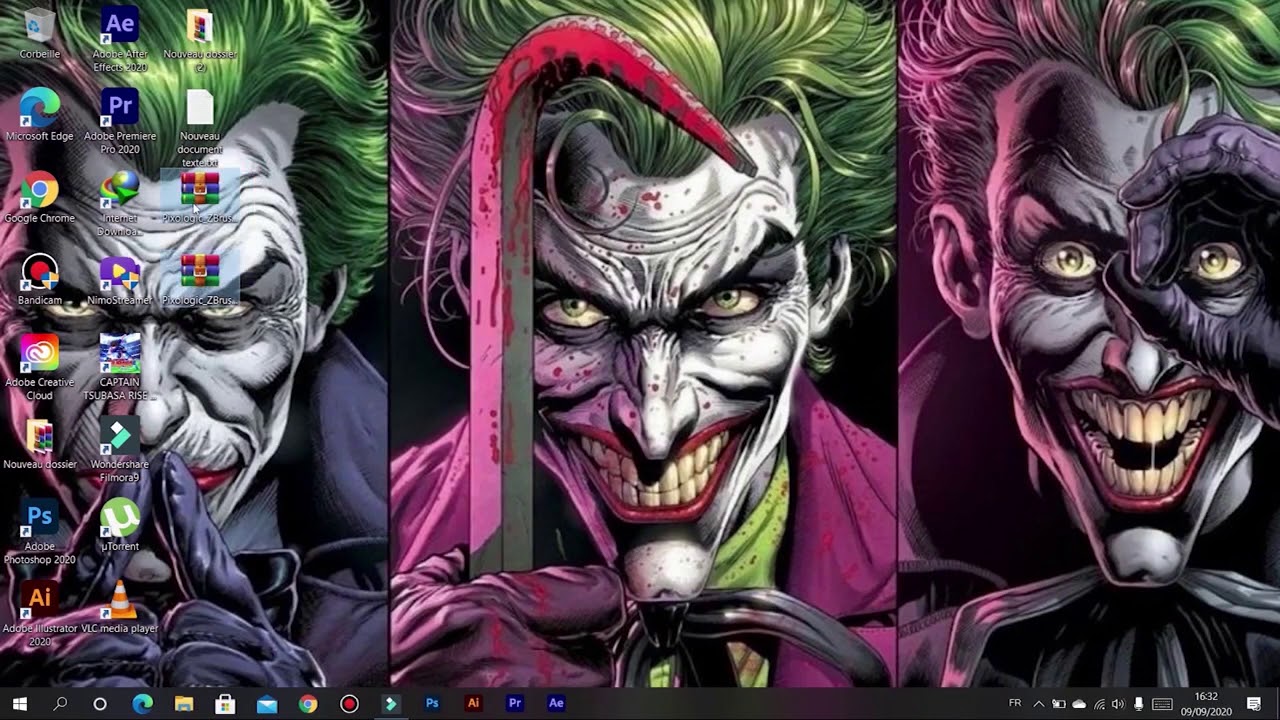Select the Bandicam desktop shortcut

(40, 279)
